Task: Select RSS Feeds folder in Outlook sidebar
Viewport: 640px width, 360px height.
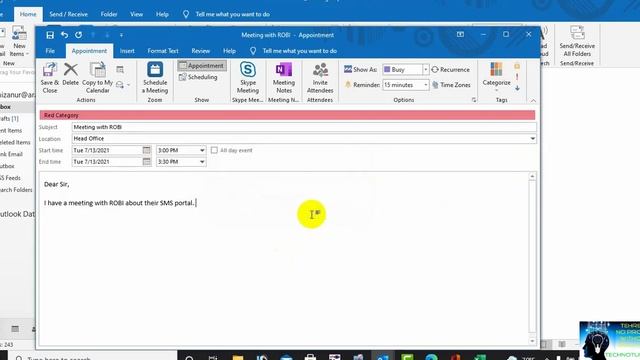Action: click(x=11, y=178)
